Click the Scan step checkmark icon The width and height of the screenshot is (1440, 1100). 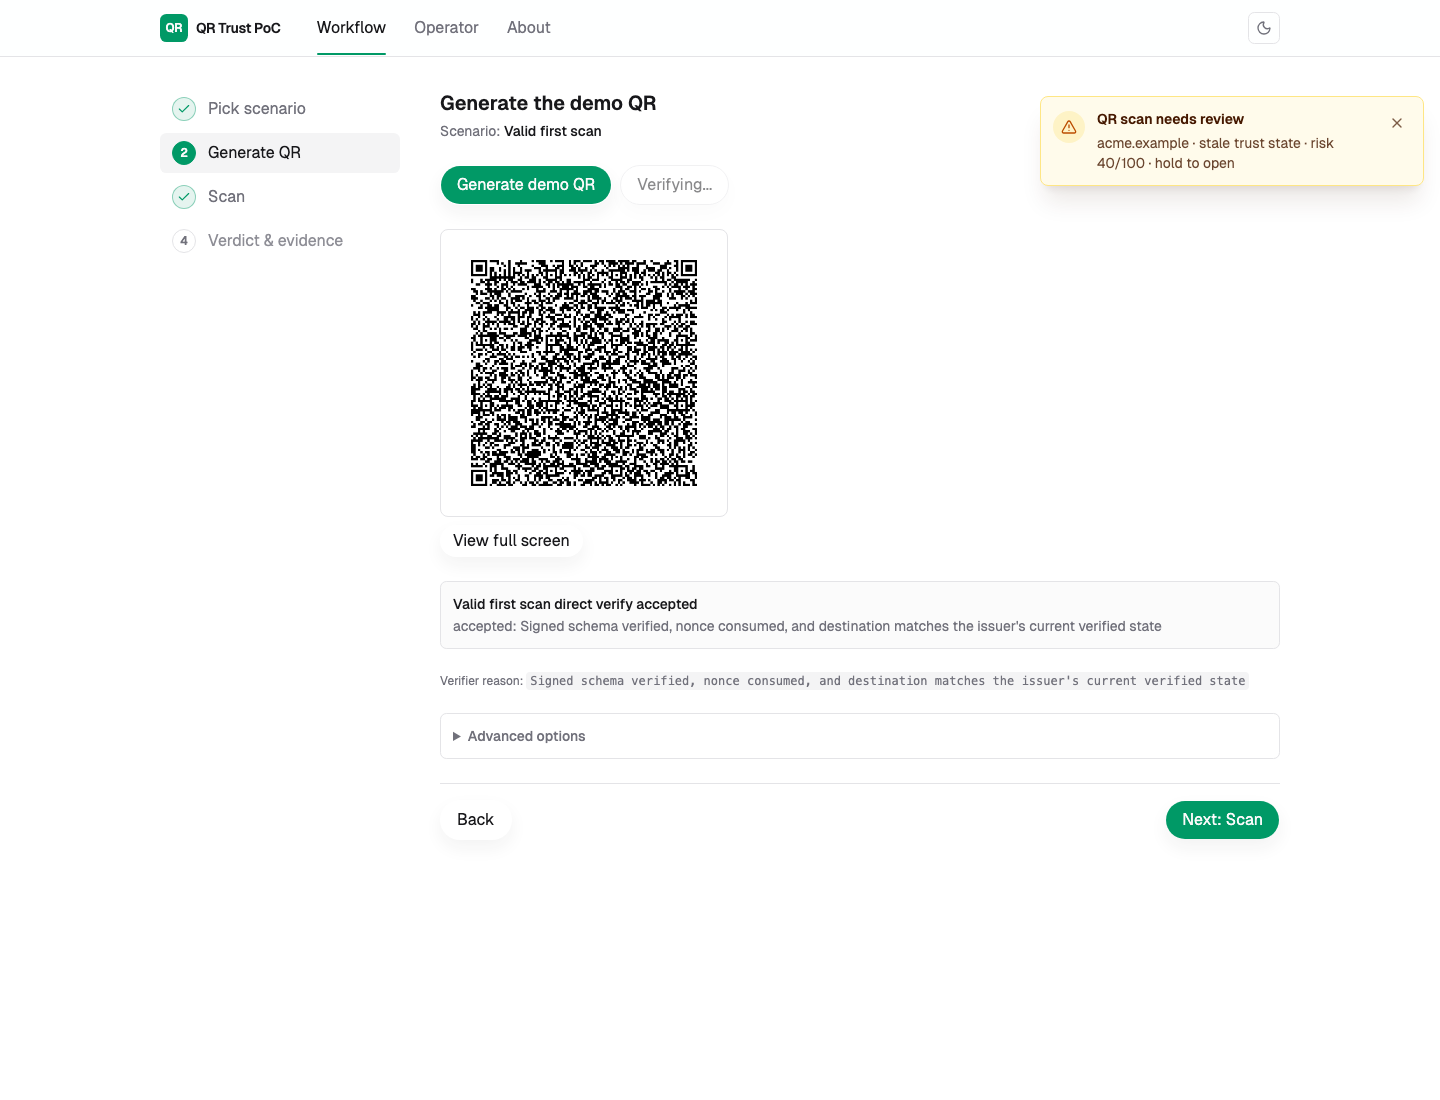tap(184, 197)
